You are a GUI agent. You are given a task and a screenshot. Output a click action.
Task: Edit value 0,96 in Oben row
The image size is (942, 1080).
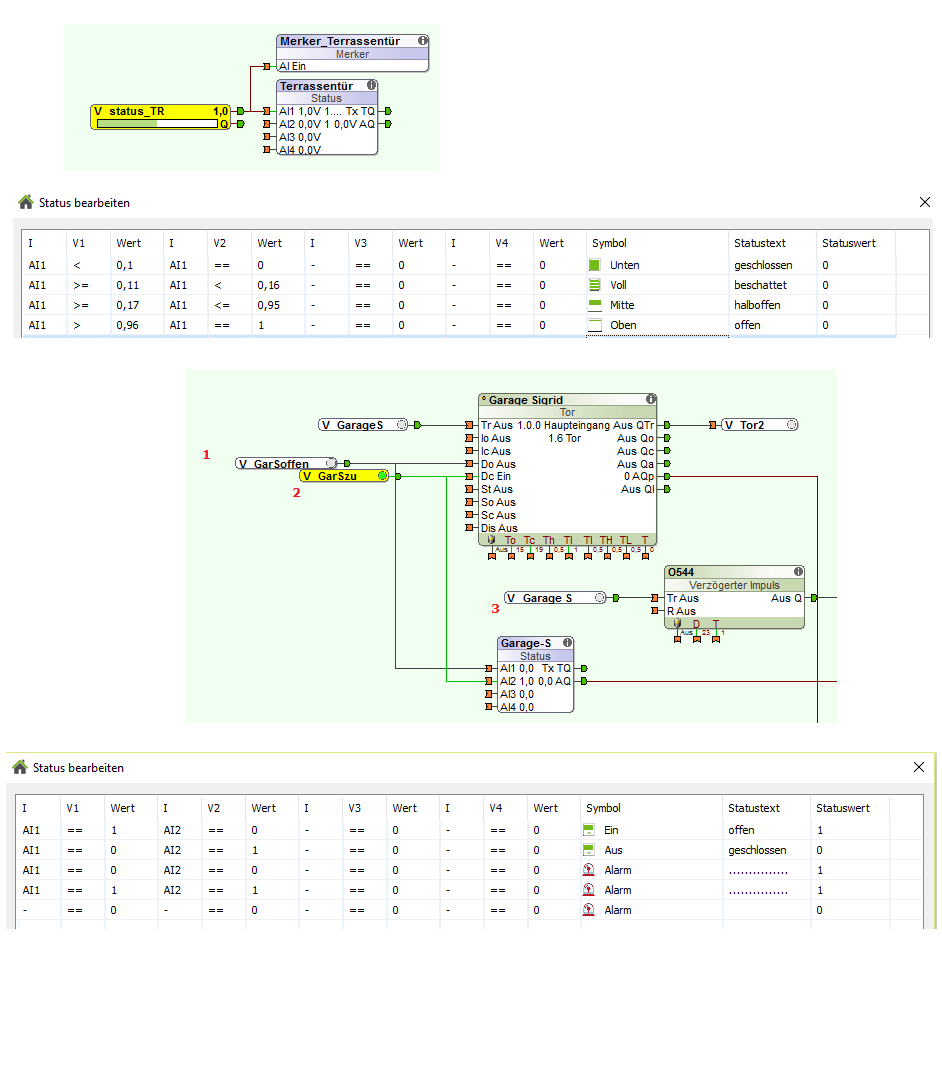(x=127, y=325)
